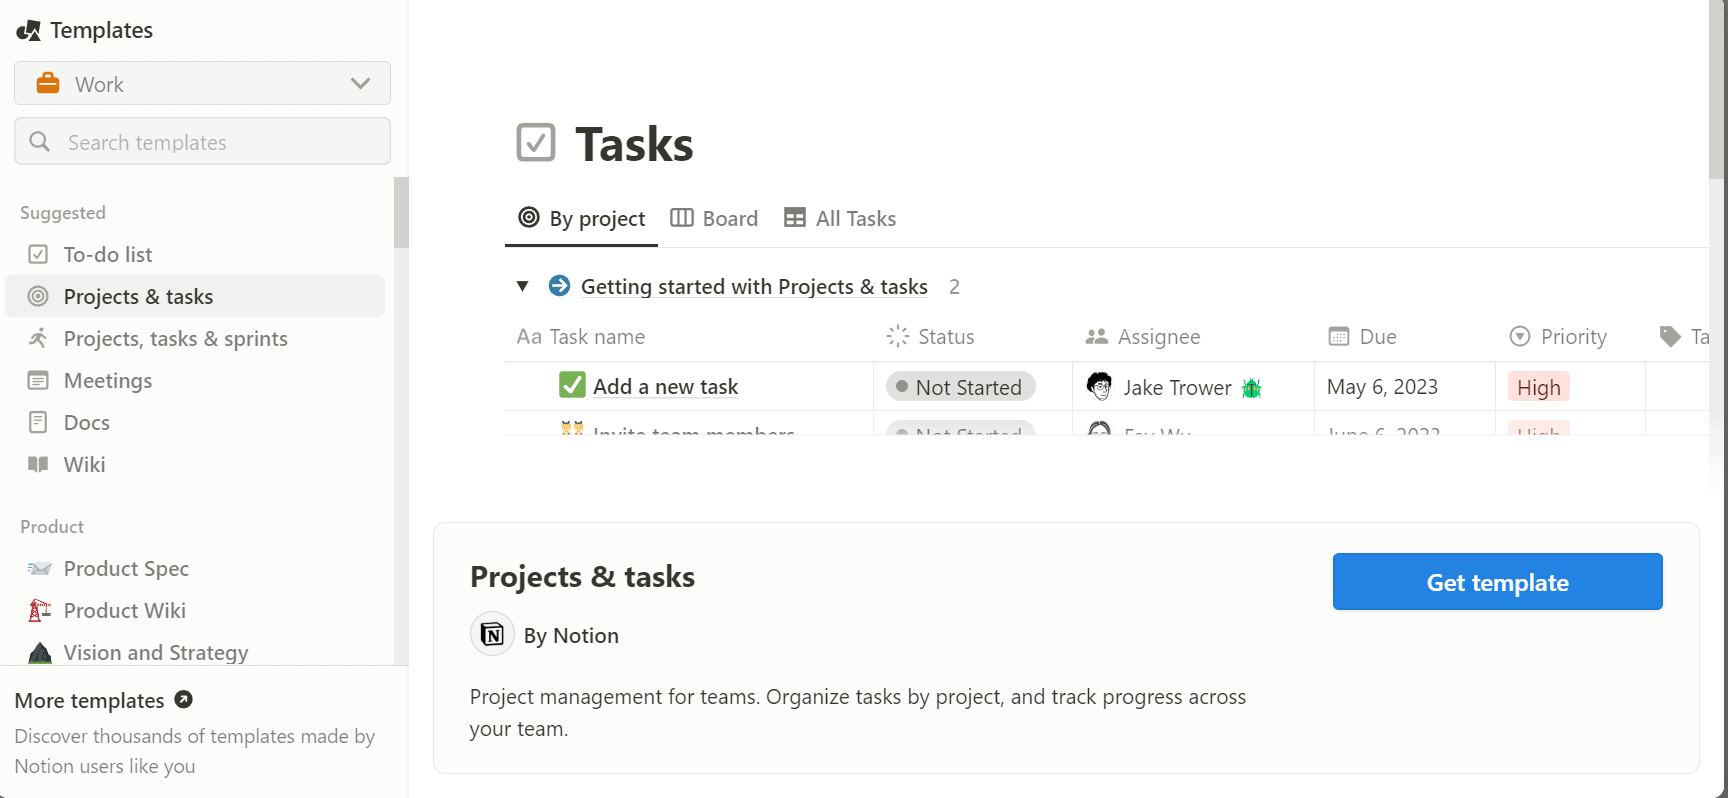The image size is (1728, 798).
Task: Click the More templates arrow badge
Action: tap(183, 699)
